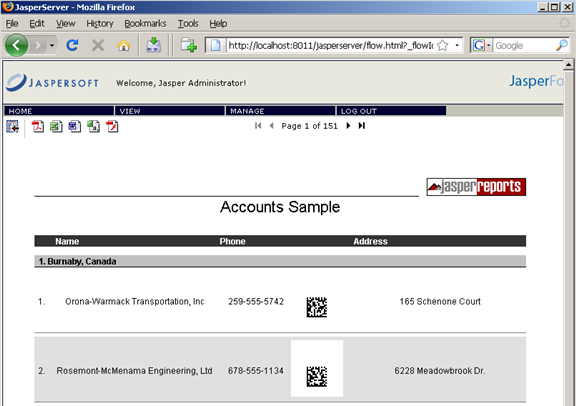This screenshot has height=406, width=576.
Task: Jump to last report page
Action: pyautogui.click(x=362, y=126)
